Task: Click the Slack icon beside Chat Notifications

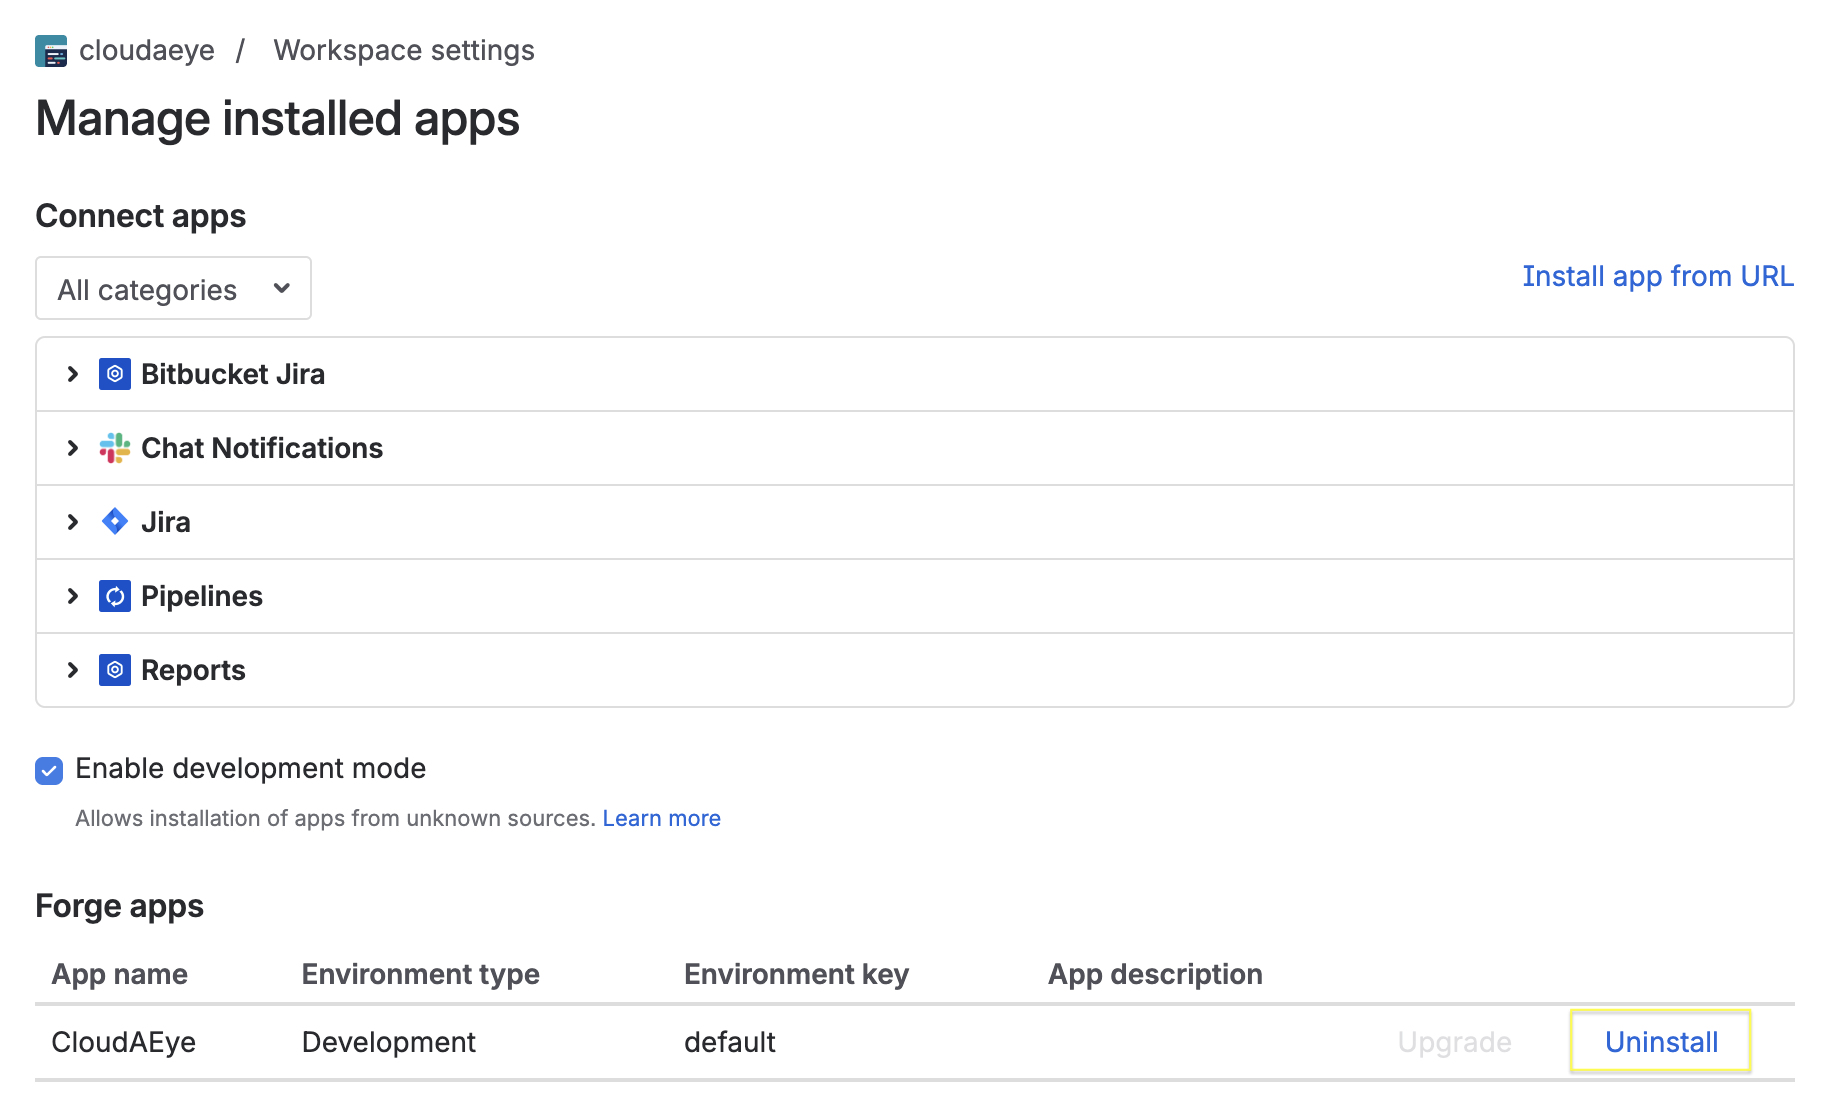Action: (x=114, y=448)
